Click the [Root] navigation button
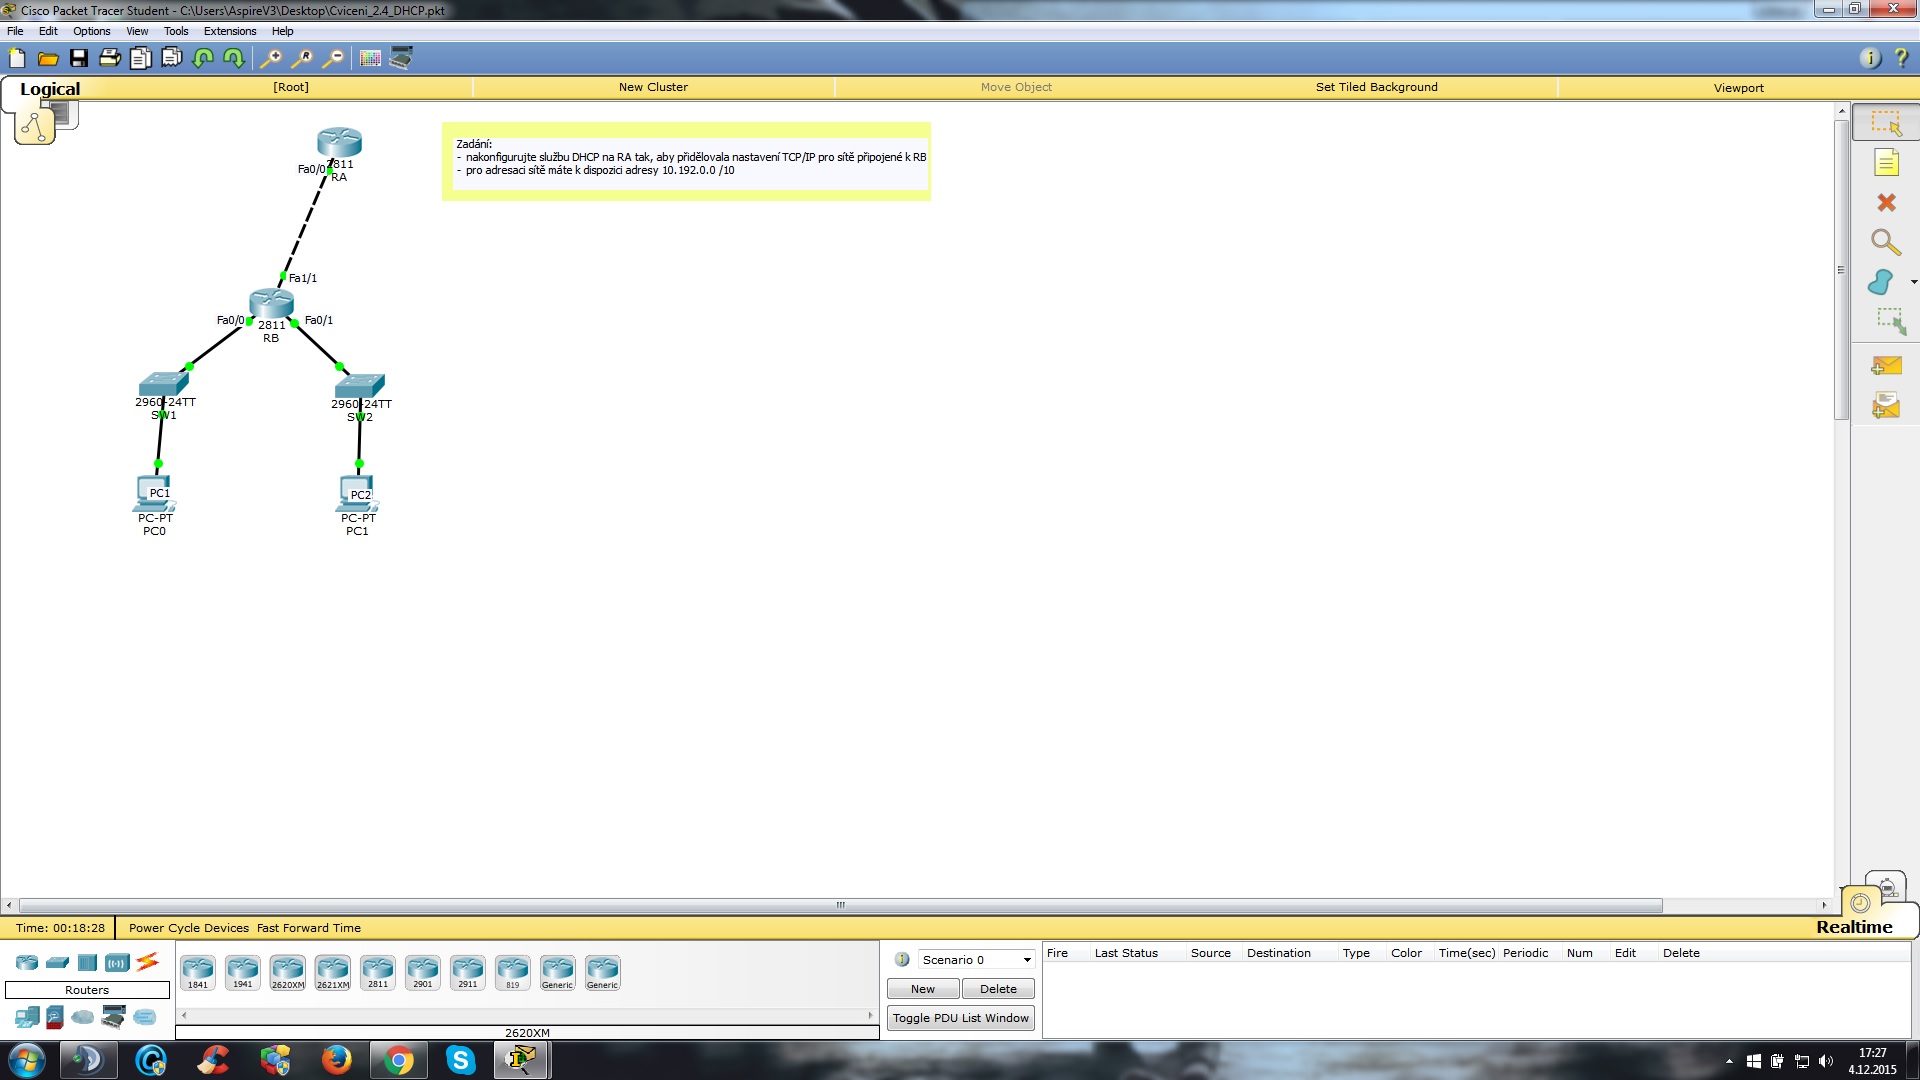1920x1080 pixels. (291, 87)
